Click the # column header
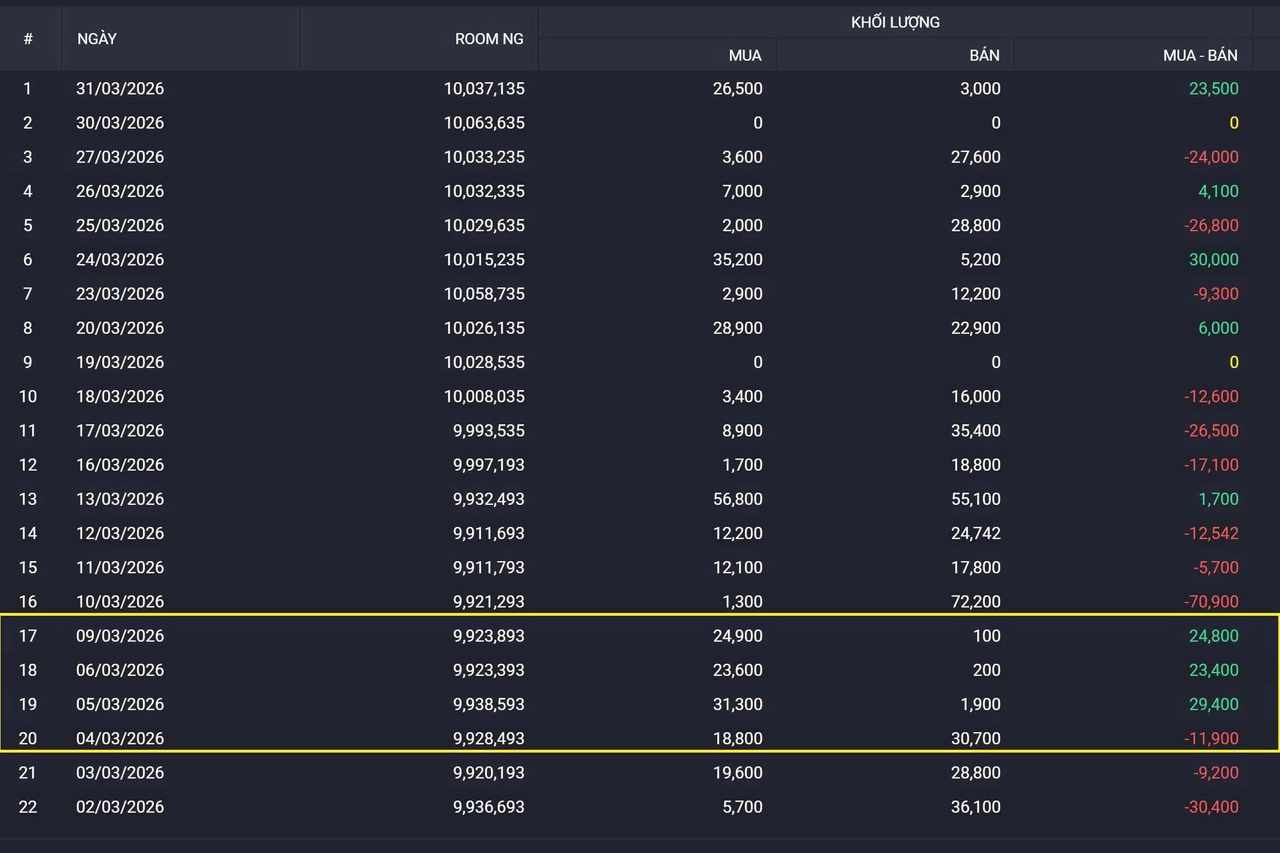Screen dimensions: 1280x853 [x=28, y=39]
